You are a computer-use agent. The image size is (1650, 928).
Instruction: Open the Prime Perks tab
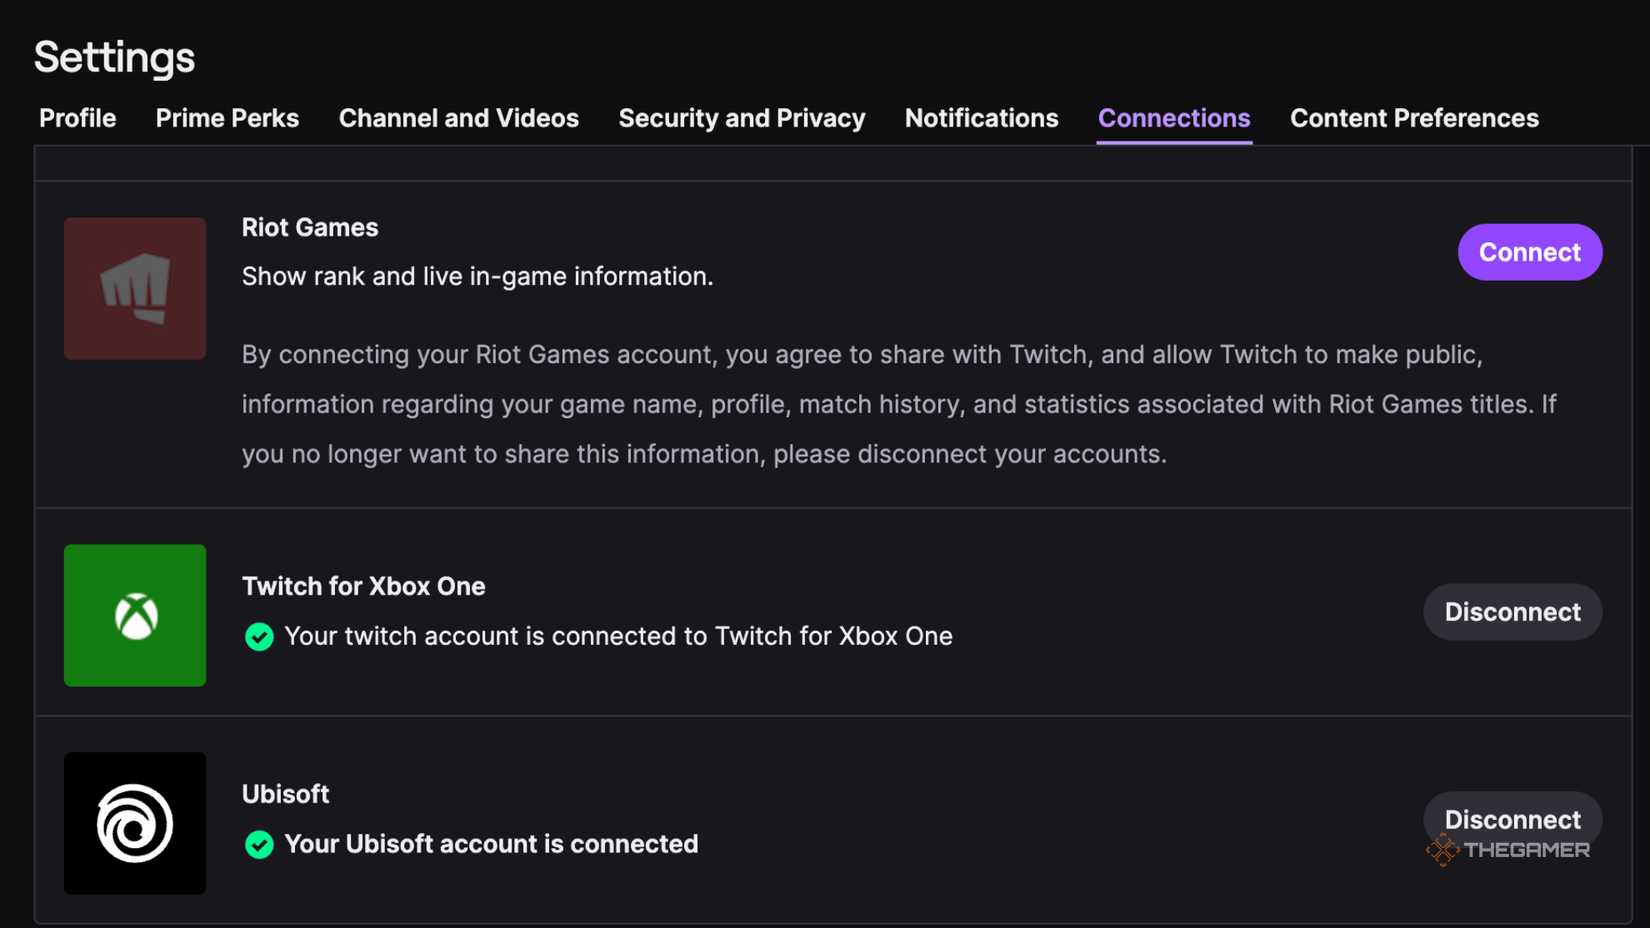(x=226, y=118)
